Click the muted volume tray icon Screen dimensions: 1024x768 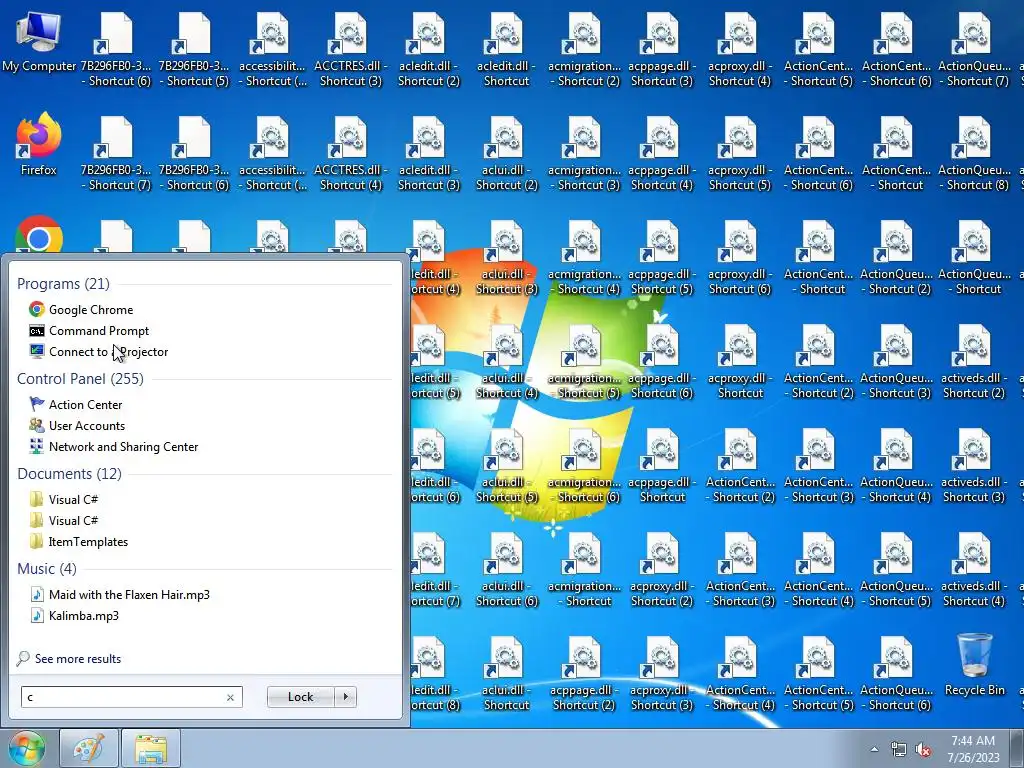[923, 750]
